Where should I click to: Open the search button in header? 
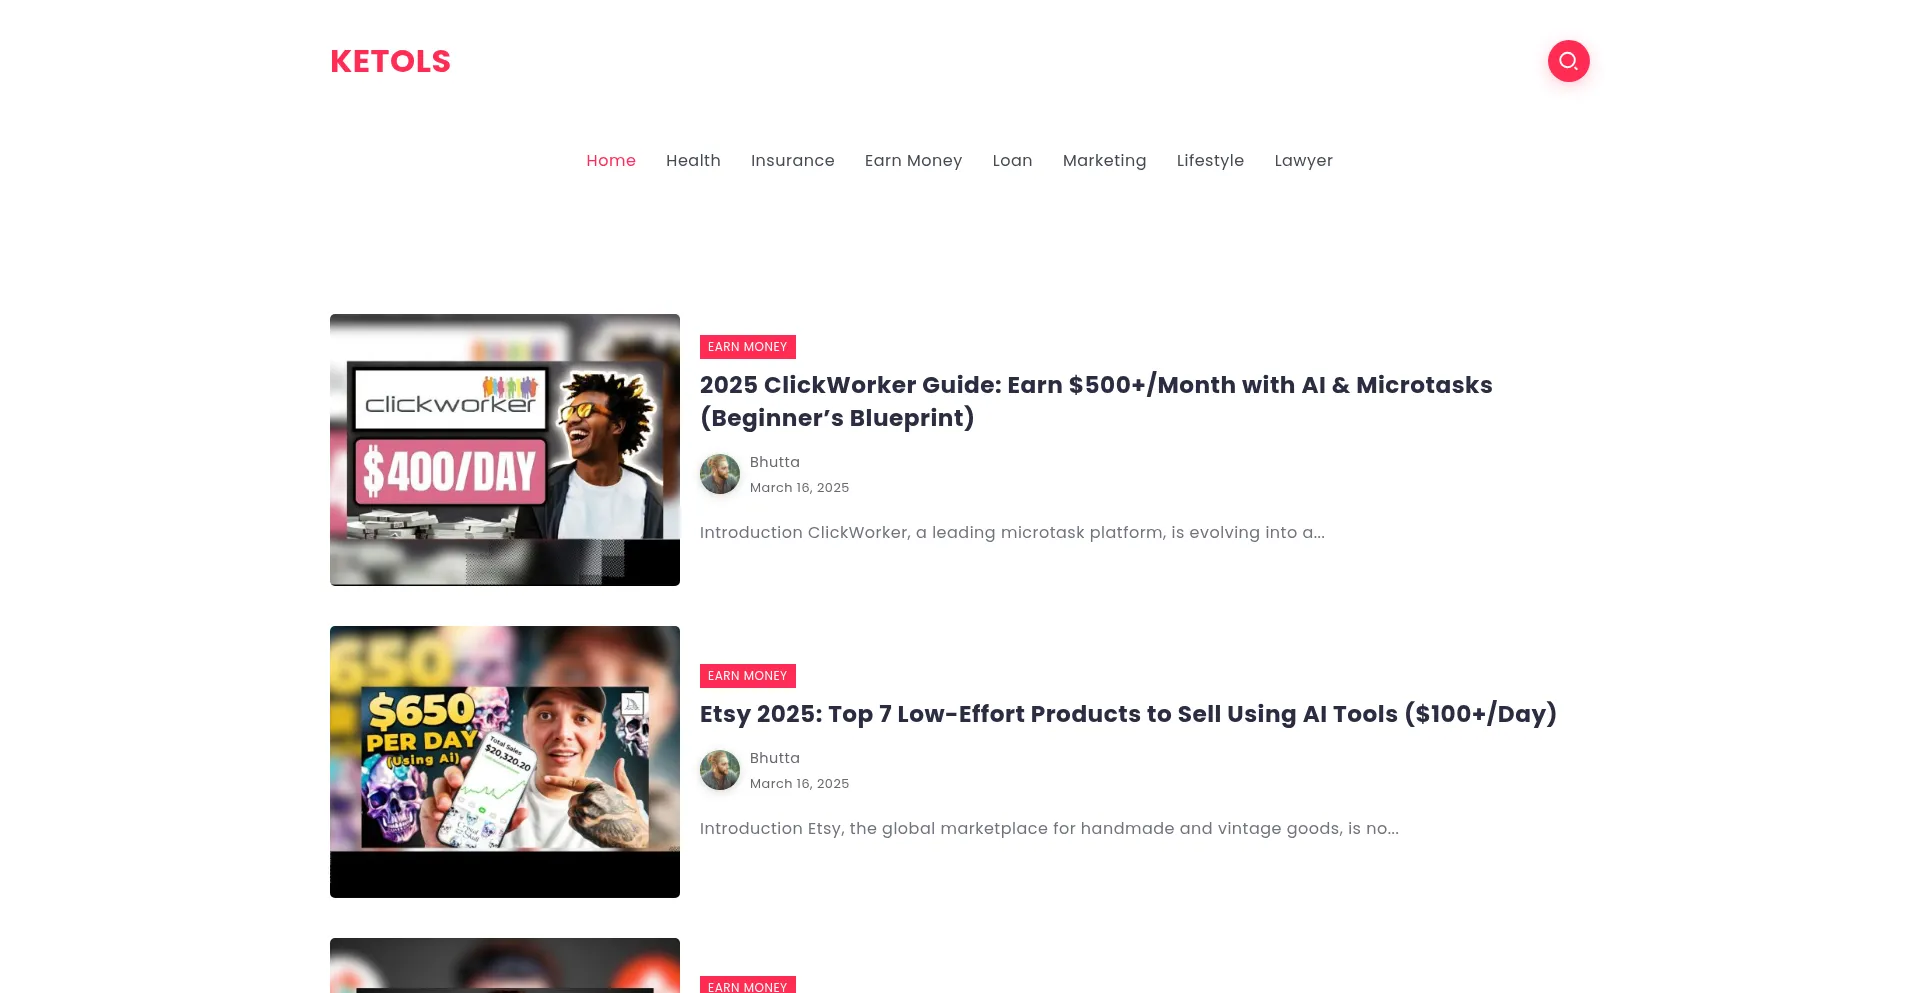click(1568, 61)
